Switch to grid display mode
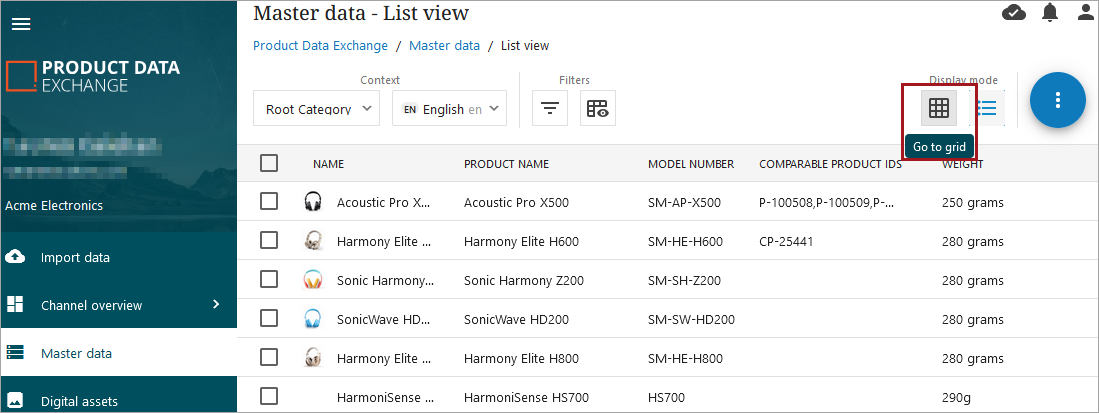The image size is (1099, 413). click(x=938, y=107)
